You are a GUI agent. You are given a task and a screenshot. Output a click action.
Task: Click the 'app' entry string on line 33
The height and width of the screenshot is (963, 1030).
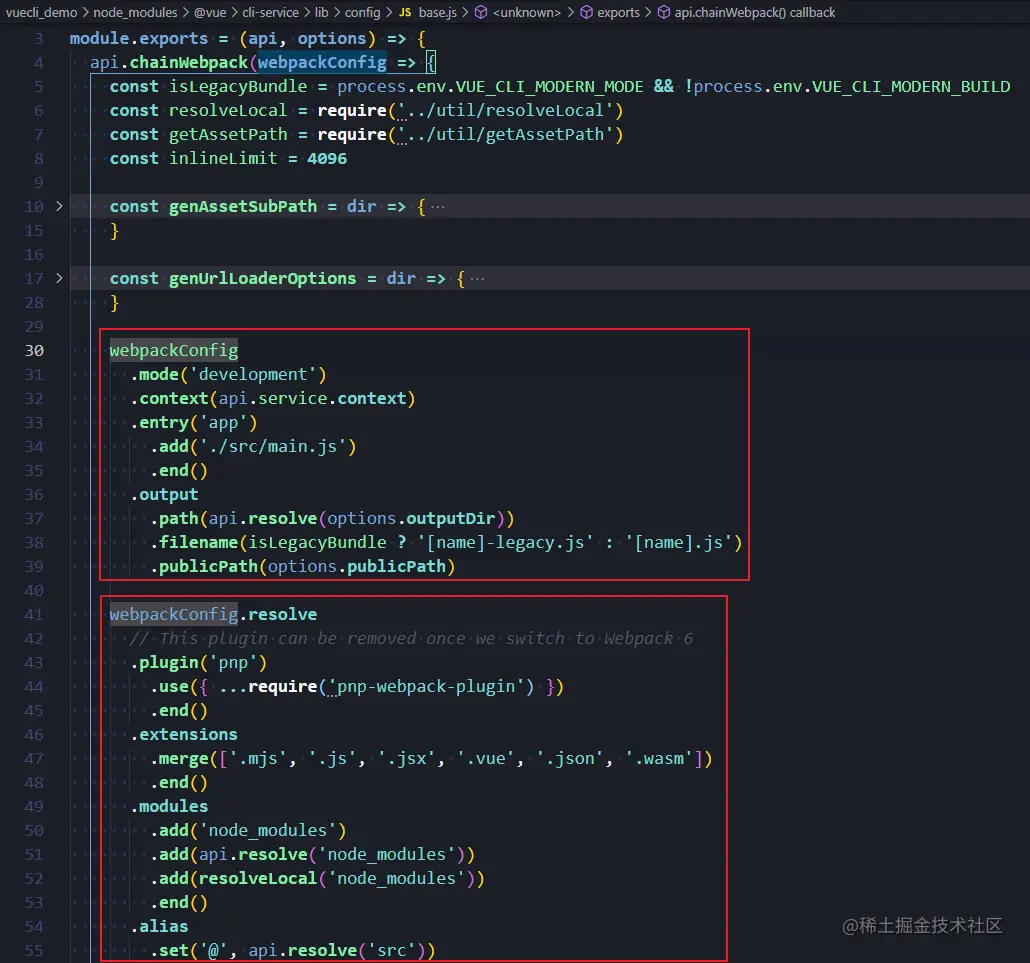(x=223, y=423)
